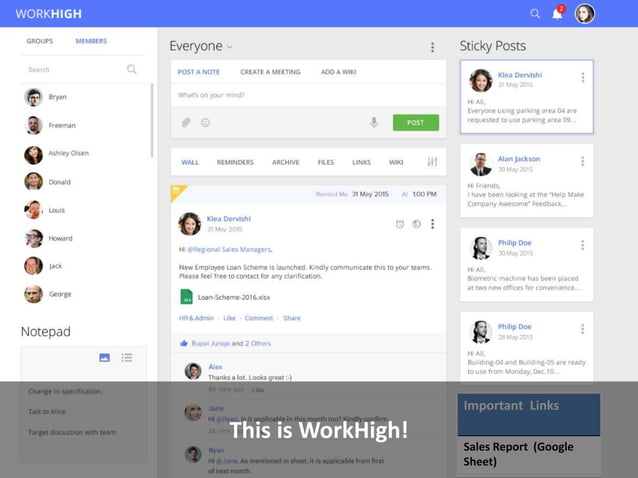
Task: Toggle list mode in Notepad
Action: point(127,358)
